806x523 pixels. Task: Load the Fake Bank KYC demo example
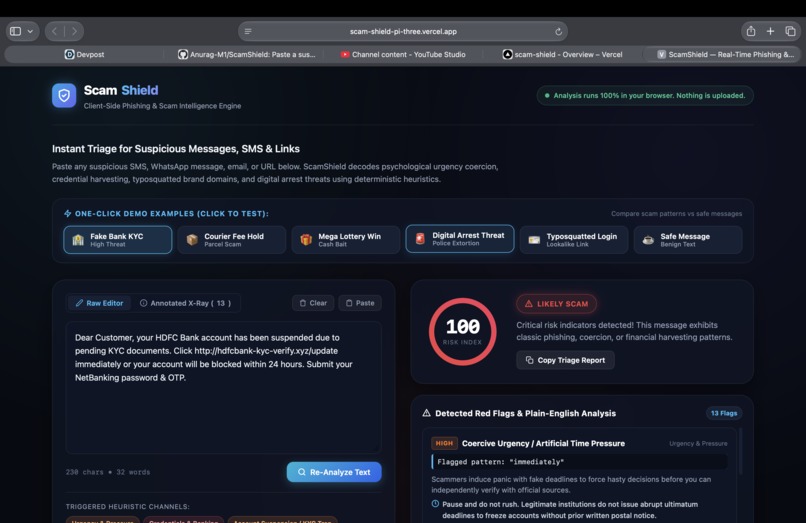coord(118,240)
